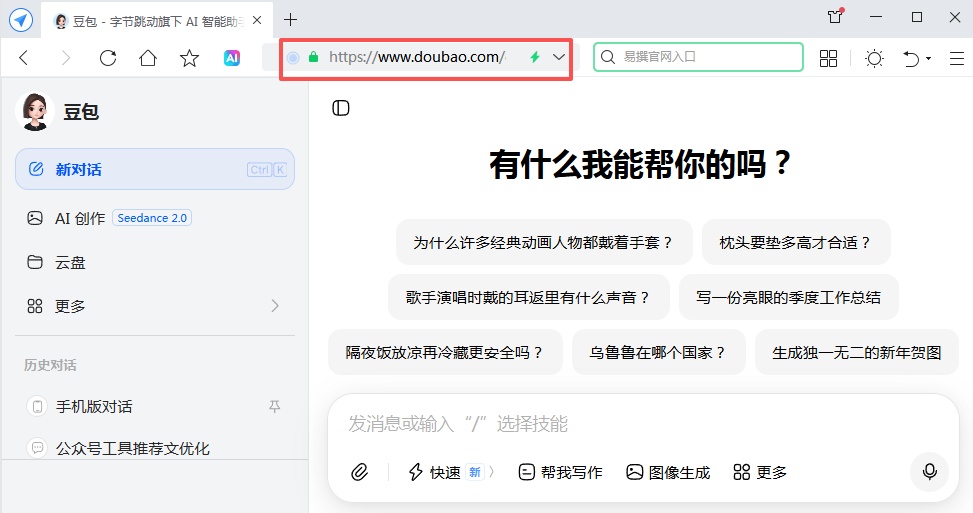
Task: Select suggestion 为什么许多经典动画人物都戴着手套？
Action: pos(544,243)
